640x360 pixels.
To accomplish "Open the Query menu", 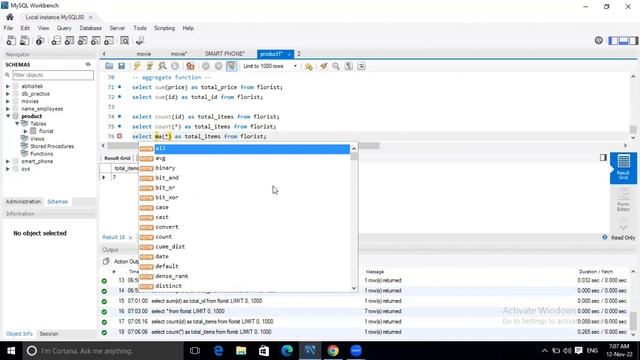I will pyautogui.click(x=64, y=28).
